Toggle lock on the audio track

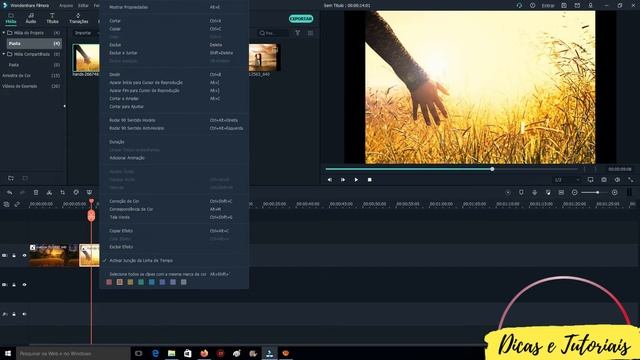[14, 314]
